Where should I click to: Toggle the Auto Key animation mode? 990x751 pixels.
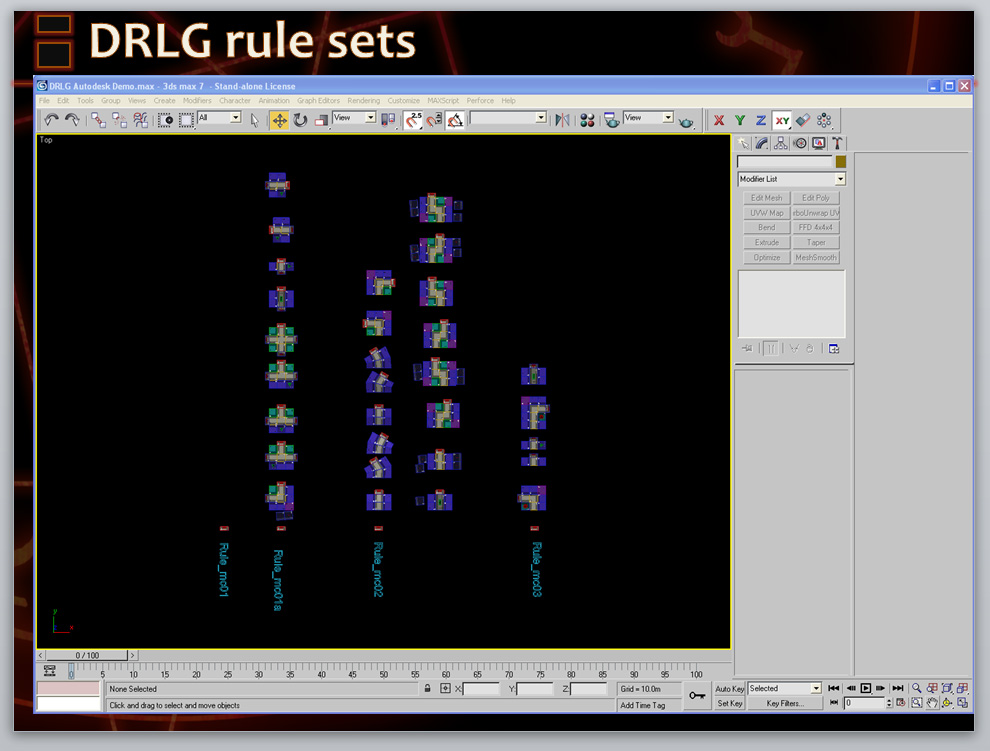point(730,689)
